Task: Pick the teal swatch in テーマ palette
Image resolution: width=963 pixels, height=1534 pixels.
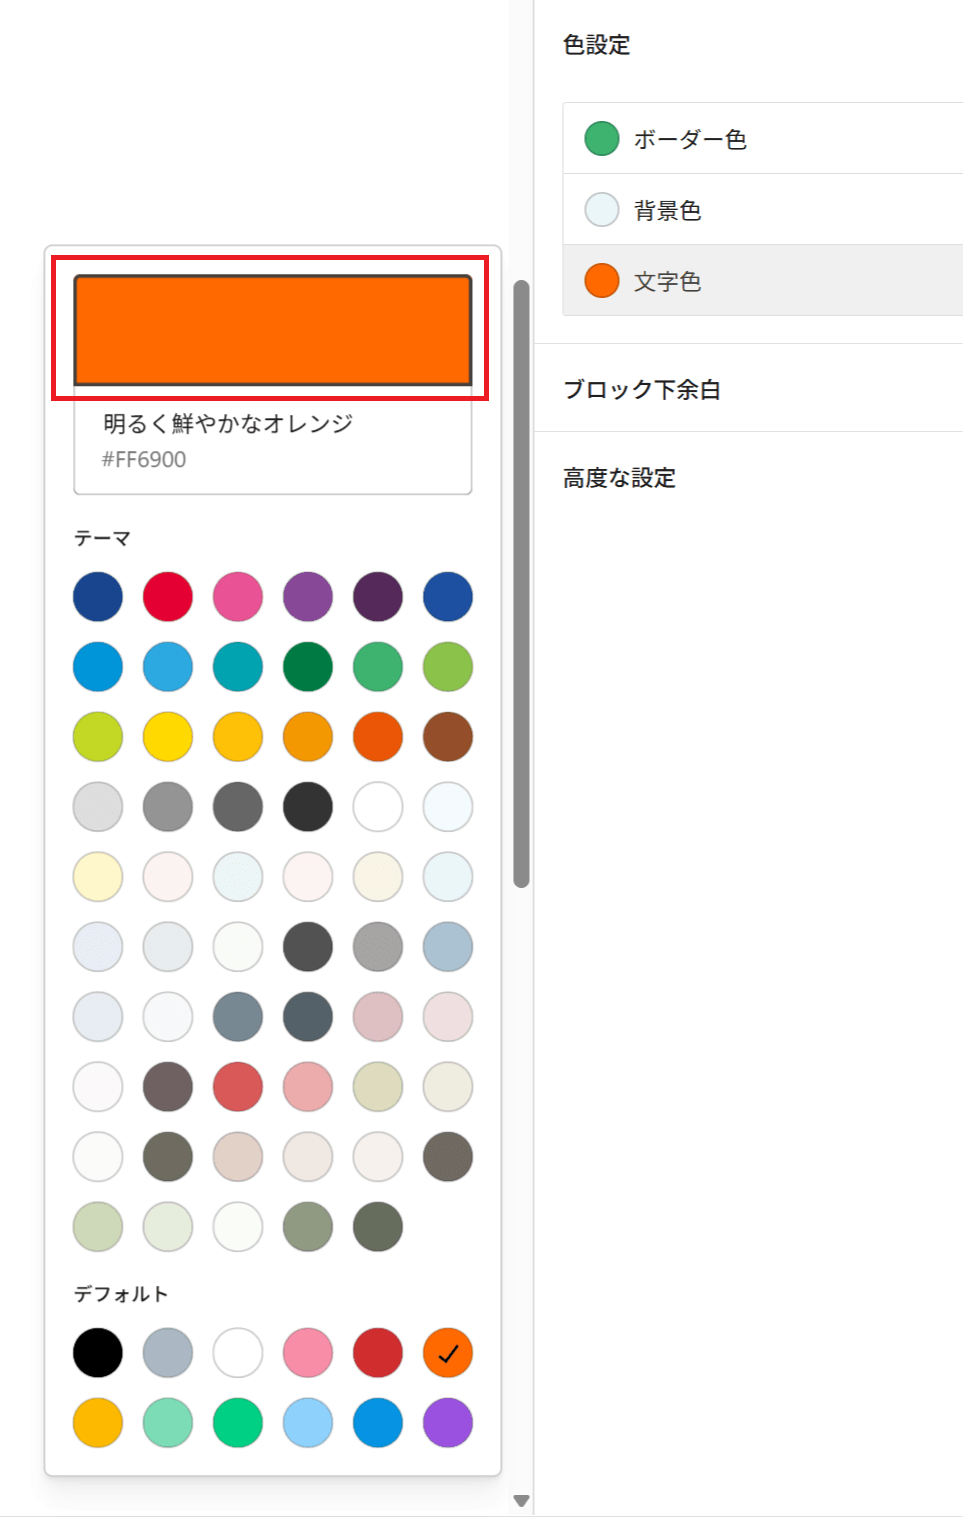Action: pyautogui.click(x=238, y=667)
